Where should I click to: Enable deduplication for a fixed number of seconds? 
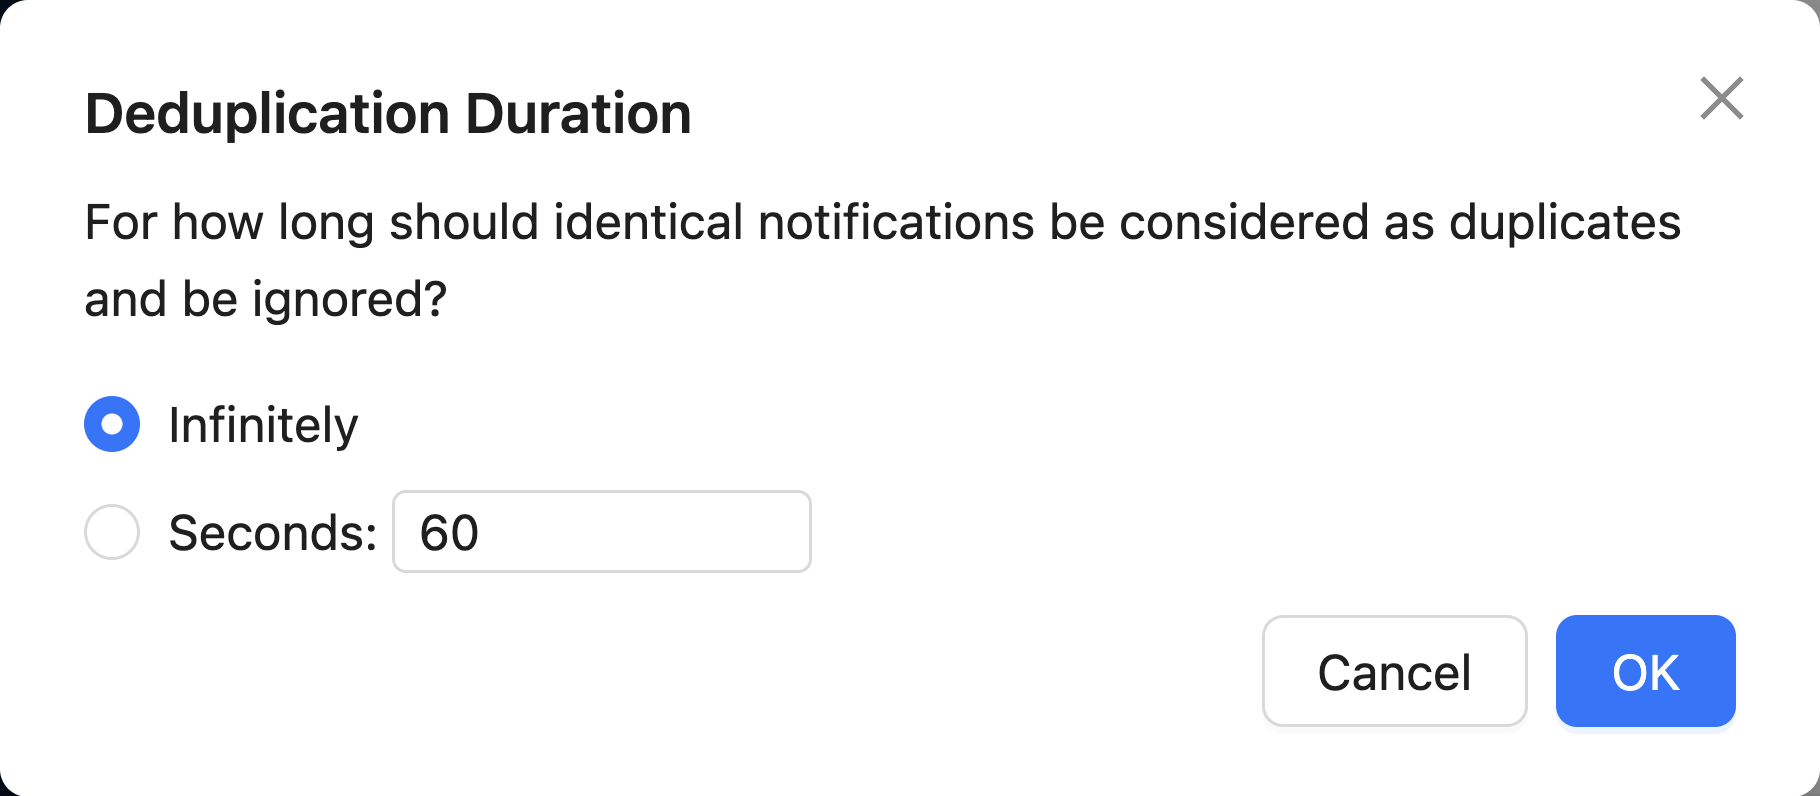coord(111,531)
